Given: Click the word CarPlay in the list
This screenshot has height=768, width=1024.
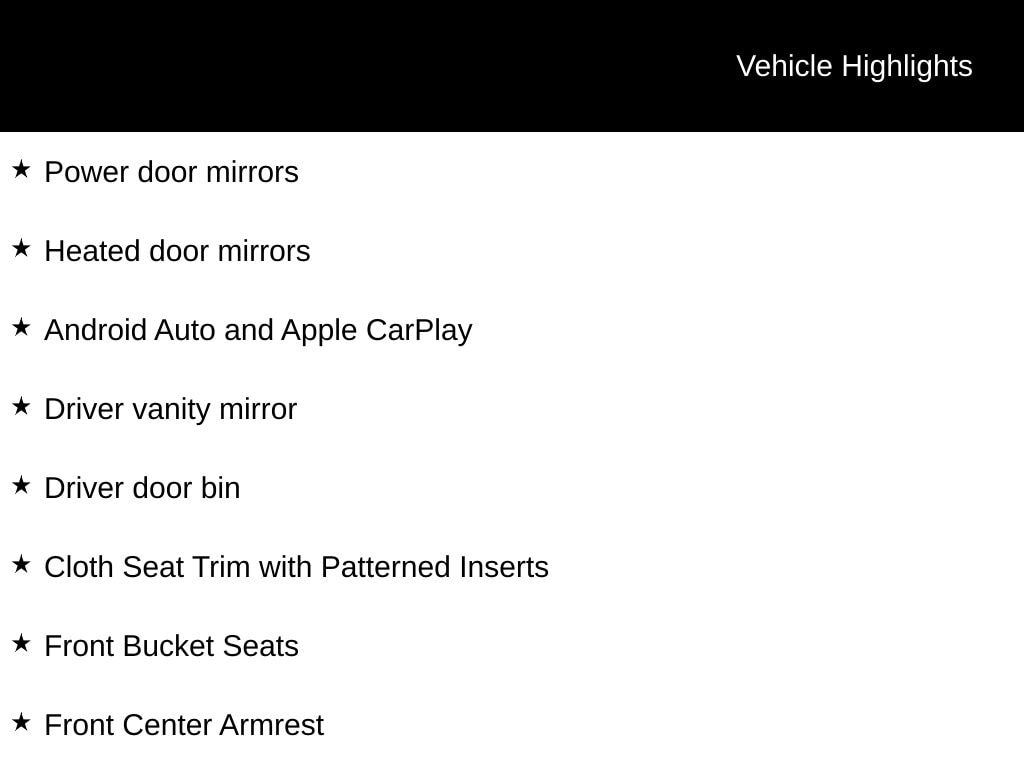Looking at the screenshot, I should 419,331.
